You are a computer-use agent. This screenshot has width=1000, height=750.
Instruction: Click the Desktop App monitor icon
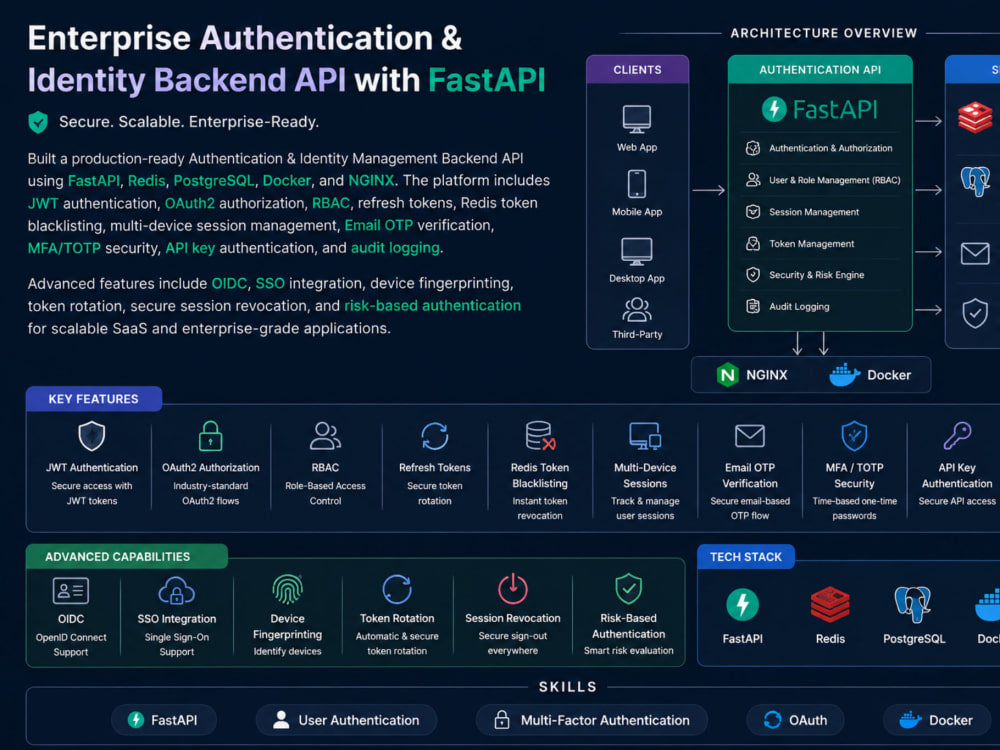(x=636, y=251)
